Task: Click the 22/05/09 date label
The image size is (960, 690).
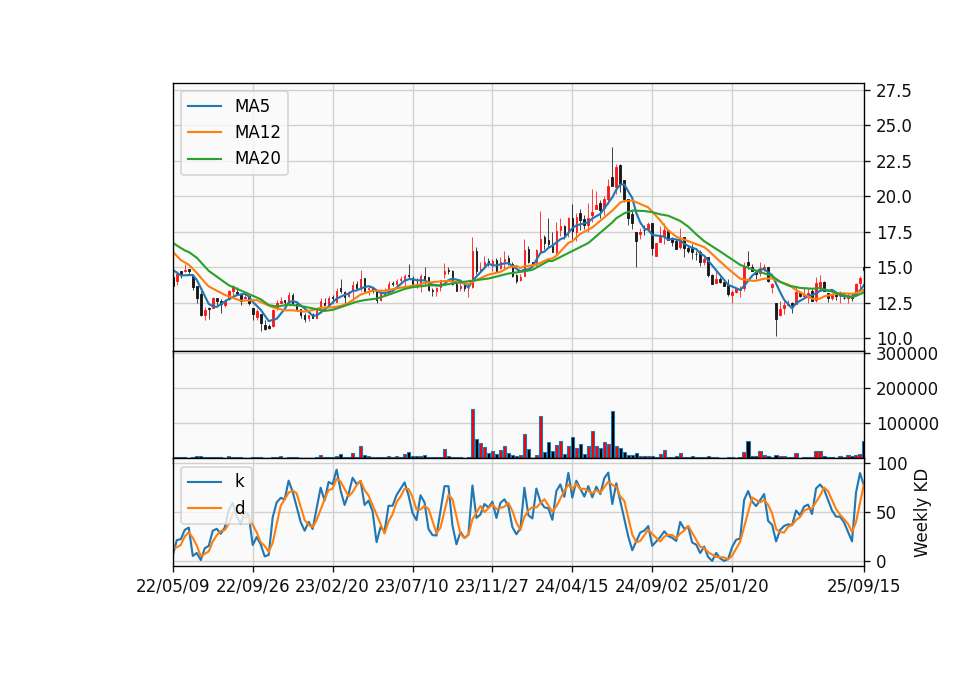Action: 173,586
